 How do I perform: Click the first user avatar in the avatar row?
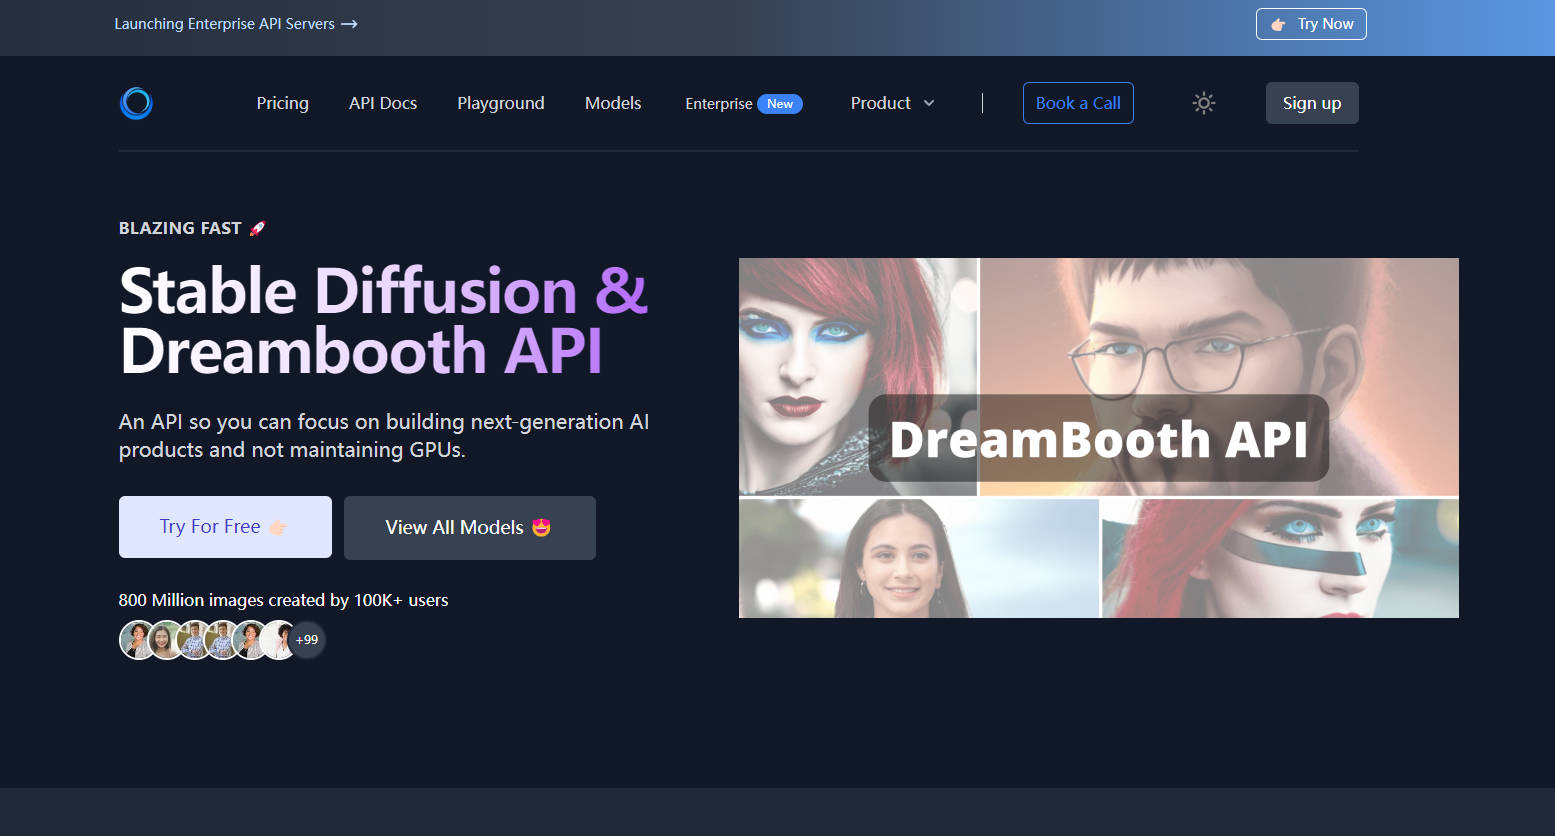138,640
